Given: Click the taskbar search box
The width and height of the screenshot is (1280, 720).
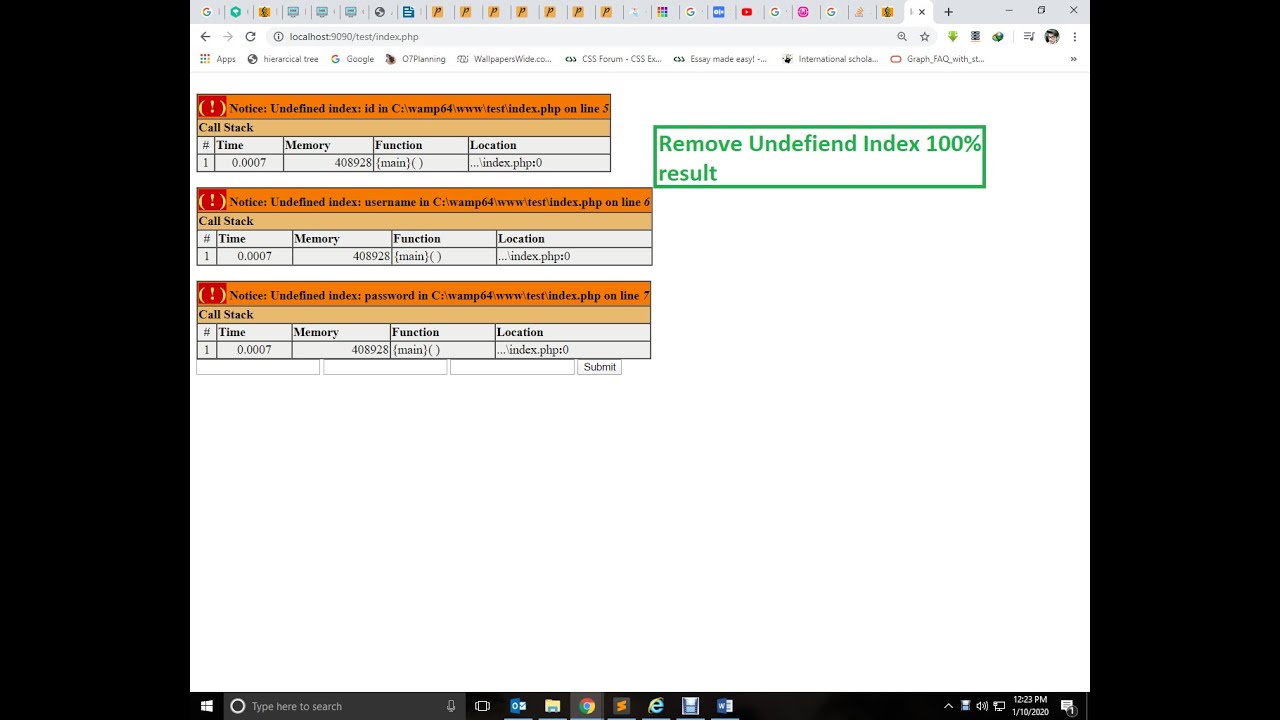Looking at the screenshot, I should pos(345,706).
